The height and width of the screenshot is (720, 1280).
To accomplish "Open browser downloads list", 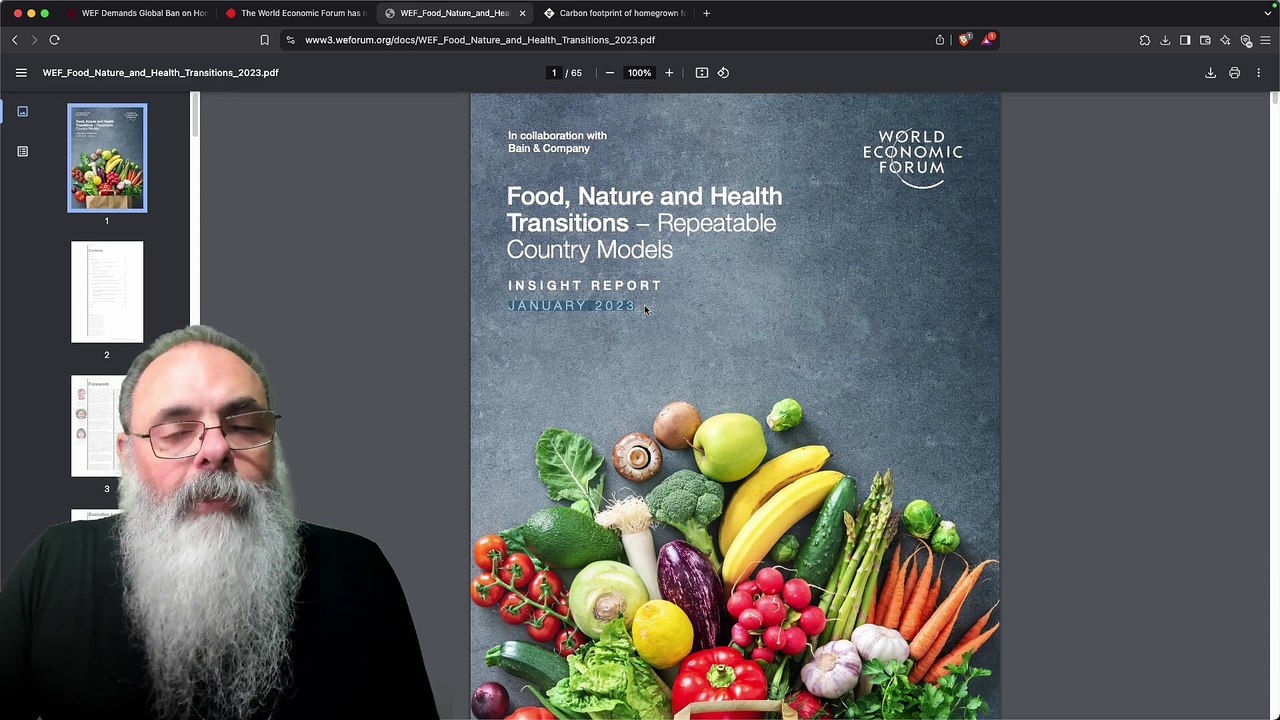I will click(x=1165, y=40).
